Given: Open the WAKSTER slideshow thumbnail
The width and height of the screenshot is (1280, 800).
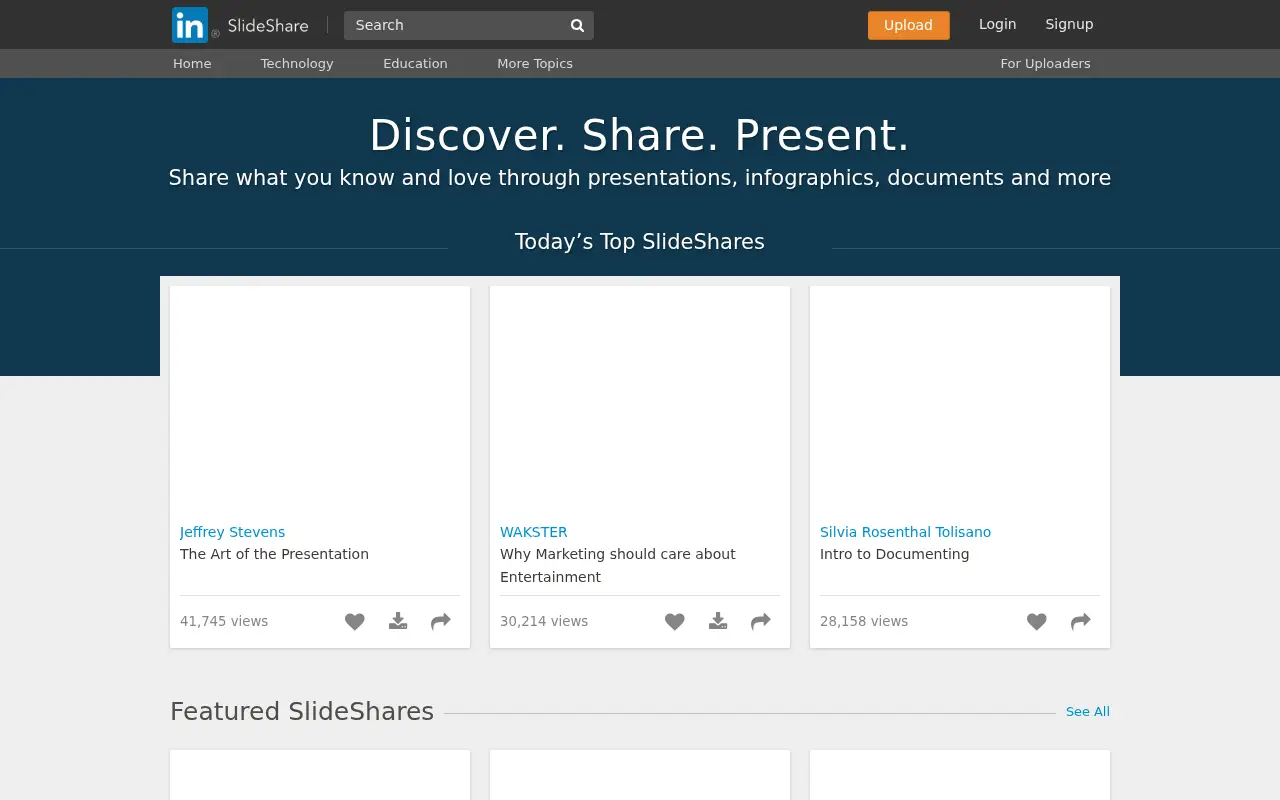Looking at the screenshot, I should (x=640, y=399).
